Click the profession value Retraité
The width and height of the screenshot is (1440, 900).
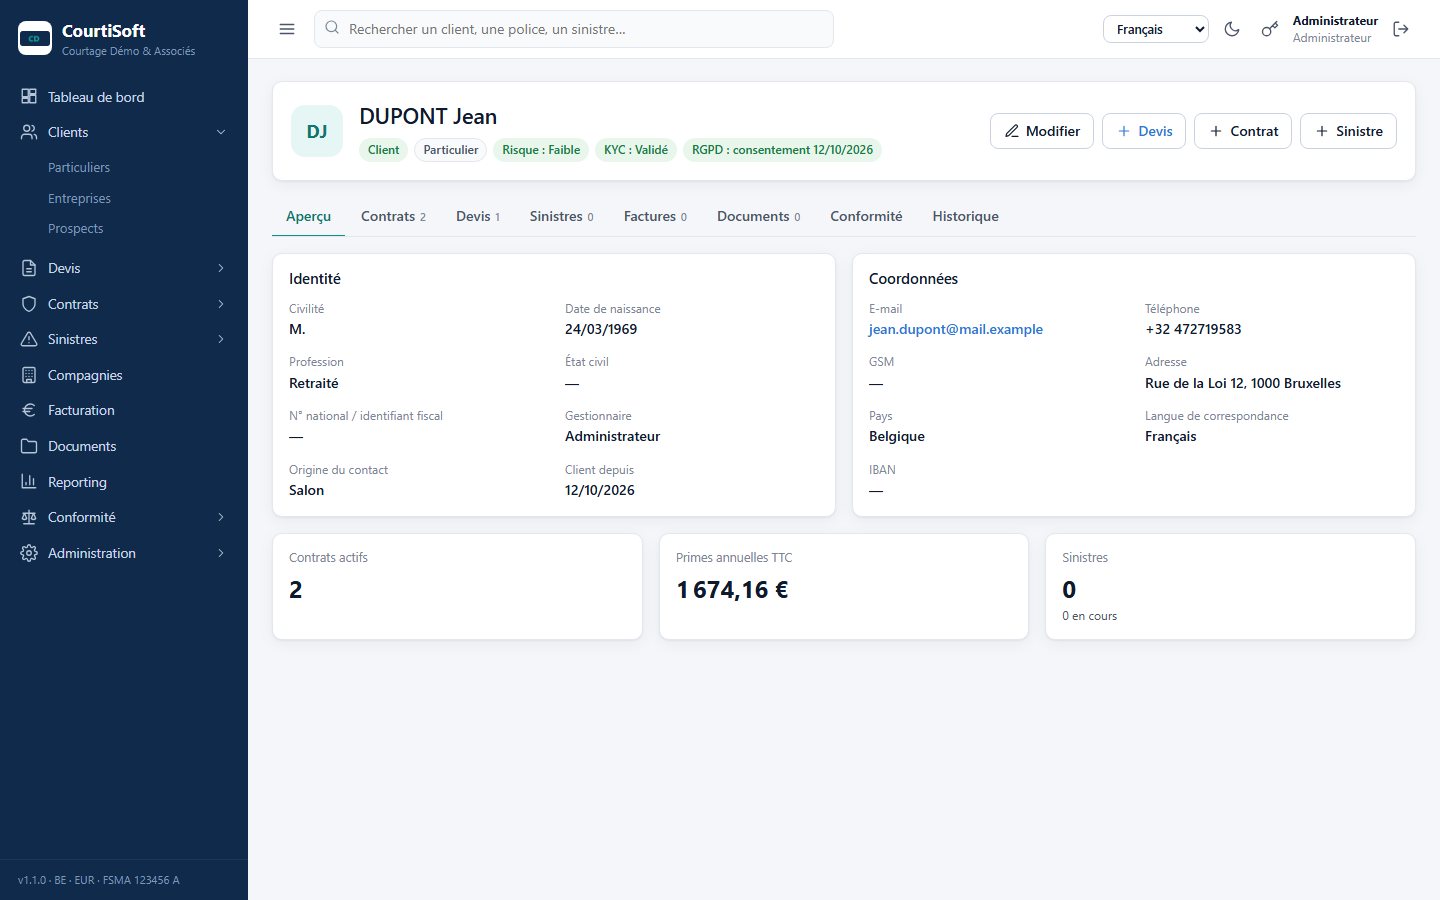tap(314, 383)
